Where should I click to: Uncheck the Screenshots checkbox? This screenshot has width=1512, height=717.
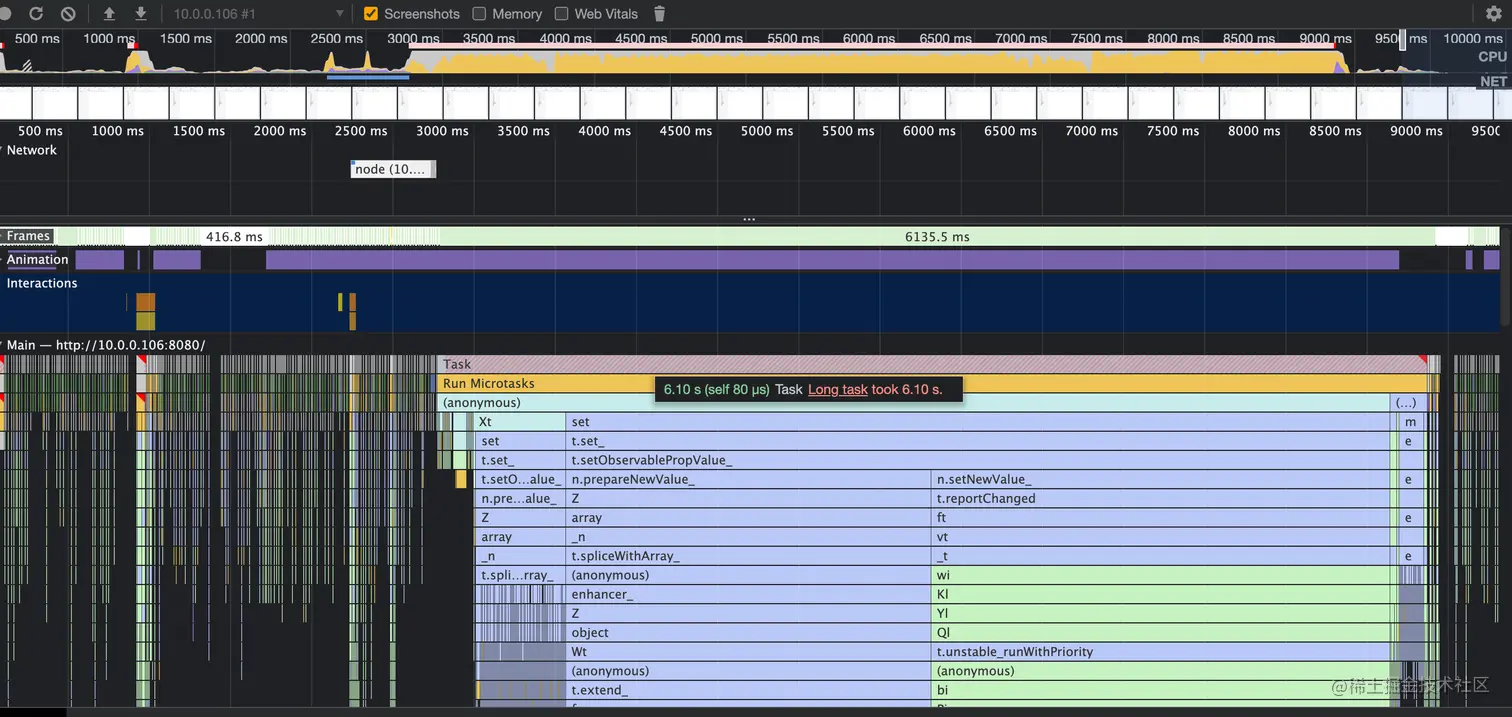click(x=371, y=14)
